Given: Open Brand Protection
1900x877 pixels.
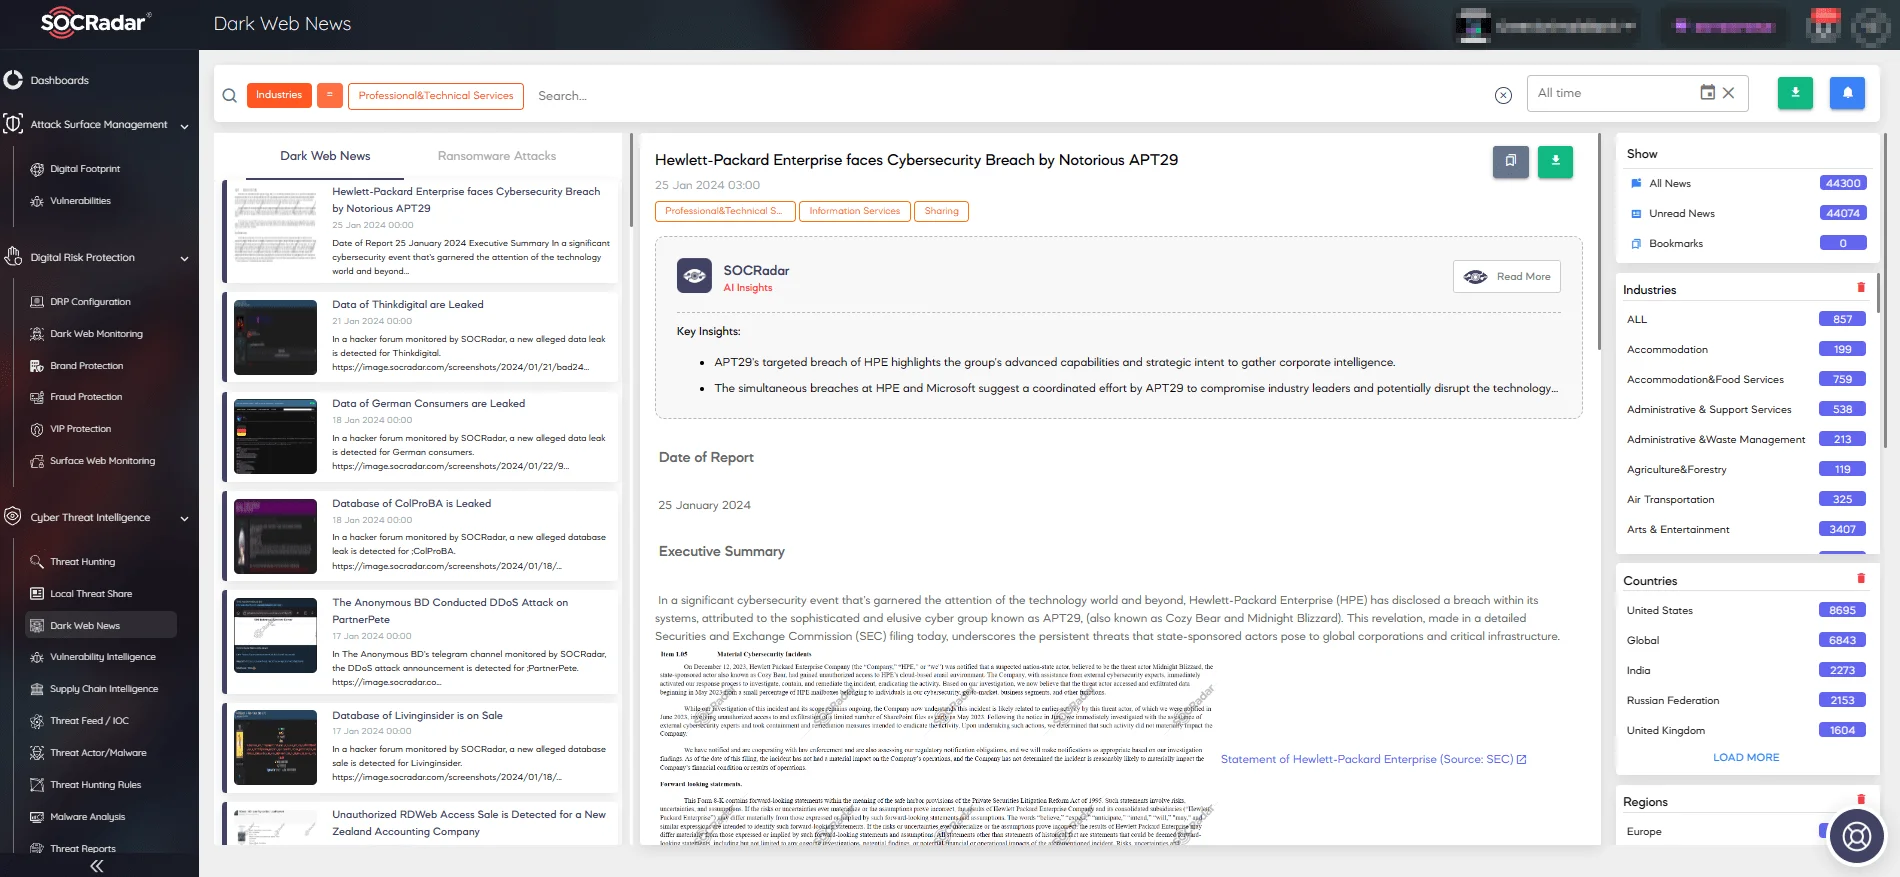Looking at the screenshot, I should click(x=87, y=366).
